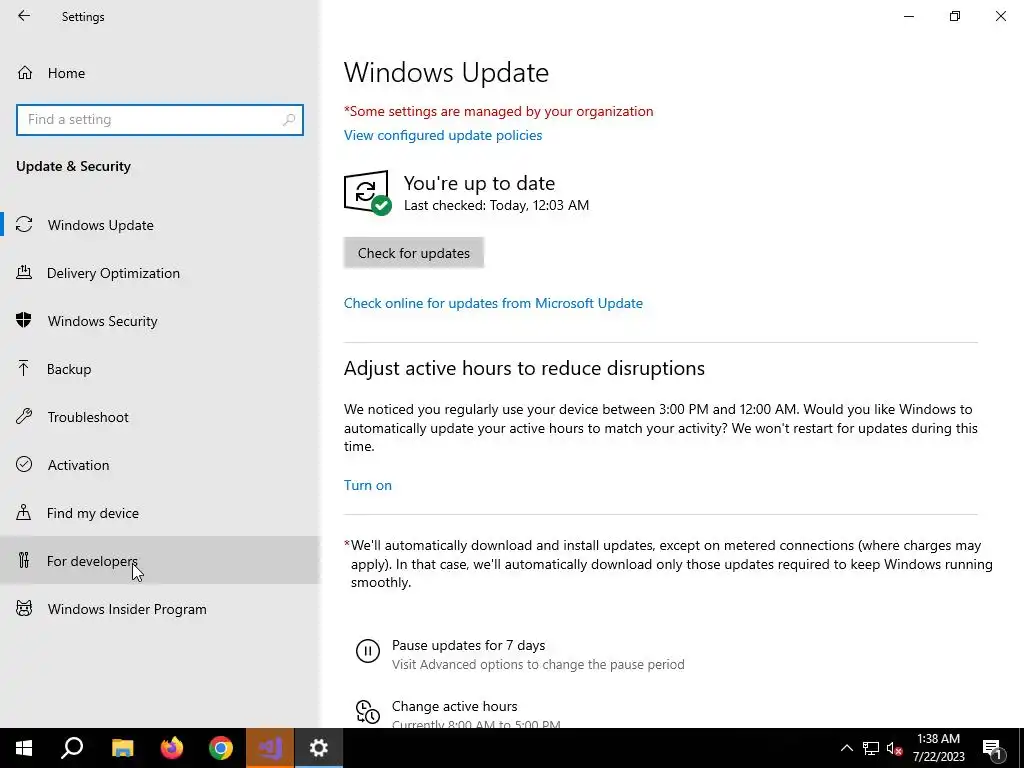Image resolution: width=1024 pixels, height=768 pixels.
Task: Focus the Find a setting search box
Action: [x=160, y=120]
